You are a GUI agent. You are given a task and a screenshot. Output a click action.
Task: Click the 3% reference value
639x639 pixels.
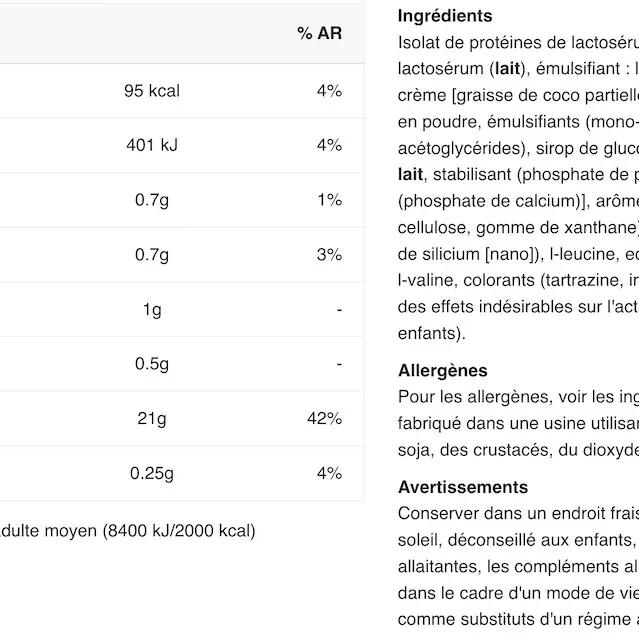click(x=330, y=255)
